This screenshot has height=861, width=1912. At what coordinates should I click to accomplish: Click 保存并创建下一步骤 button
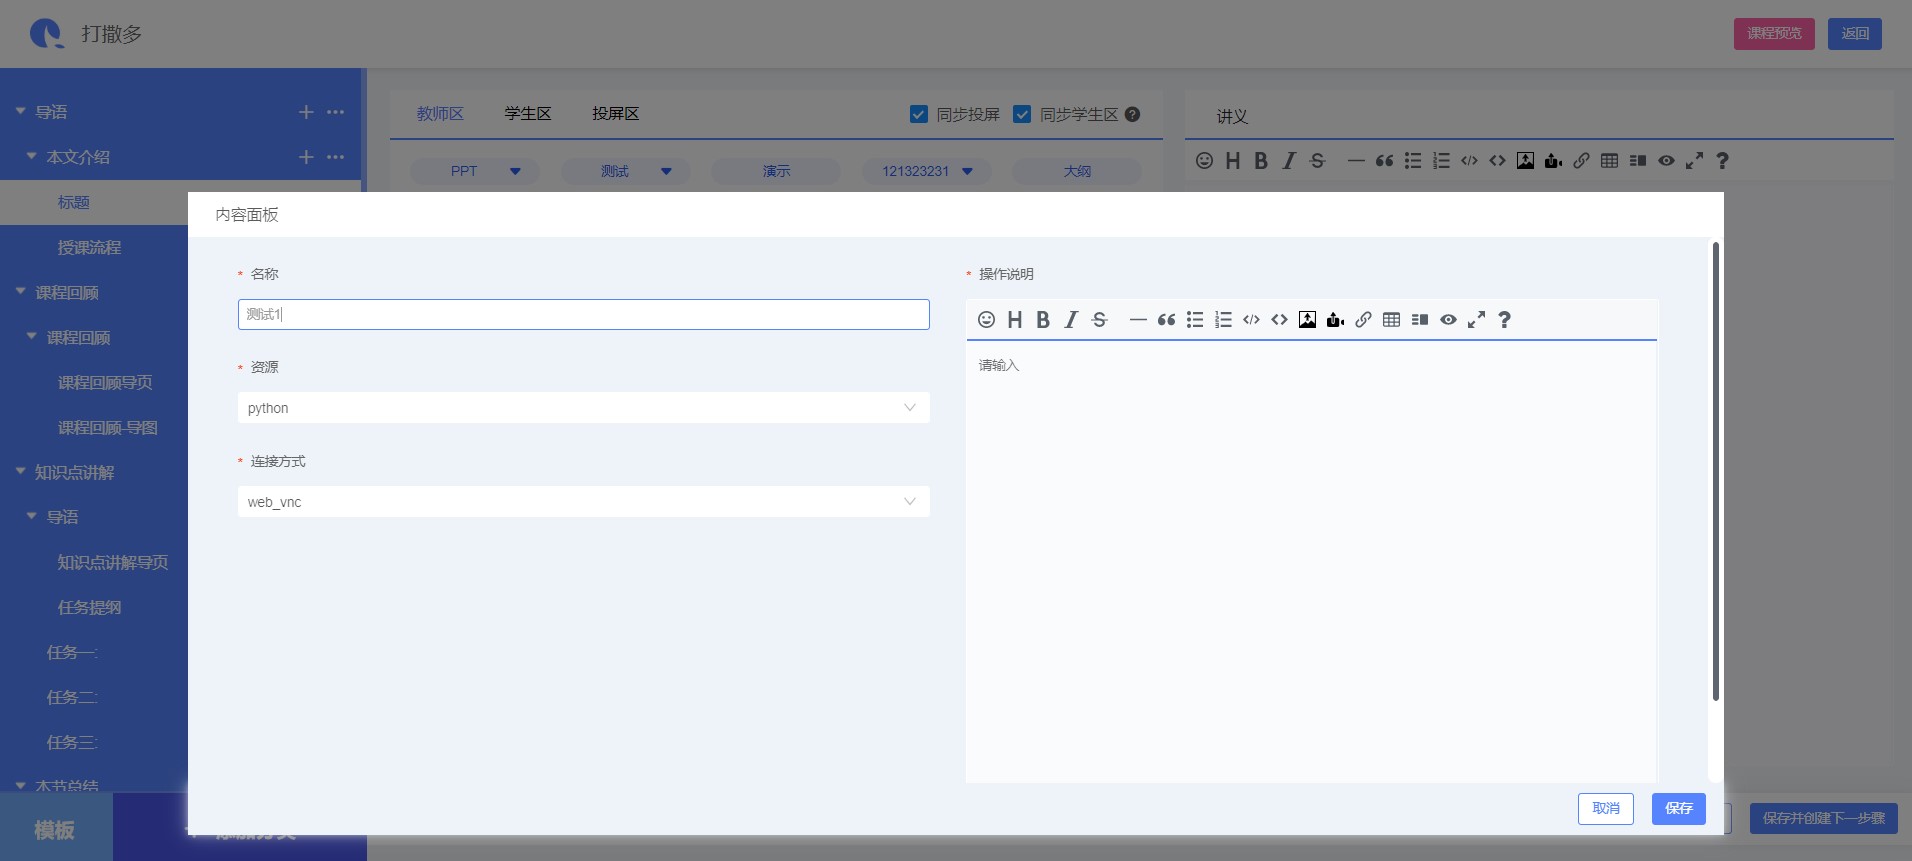(x=1823, y=818)
